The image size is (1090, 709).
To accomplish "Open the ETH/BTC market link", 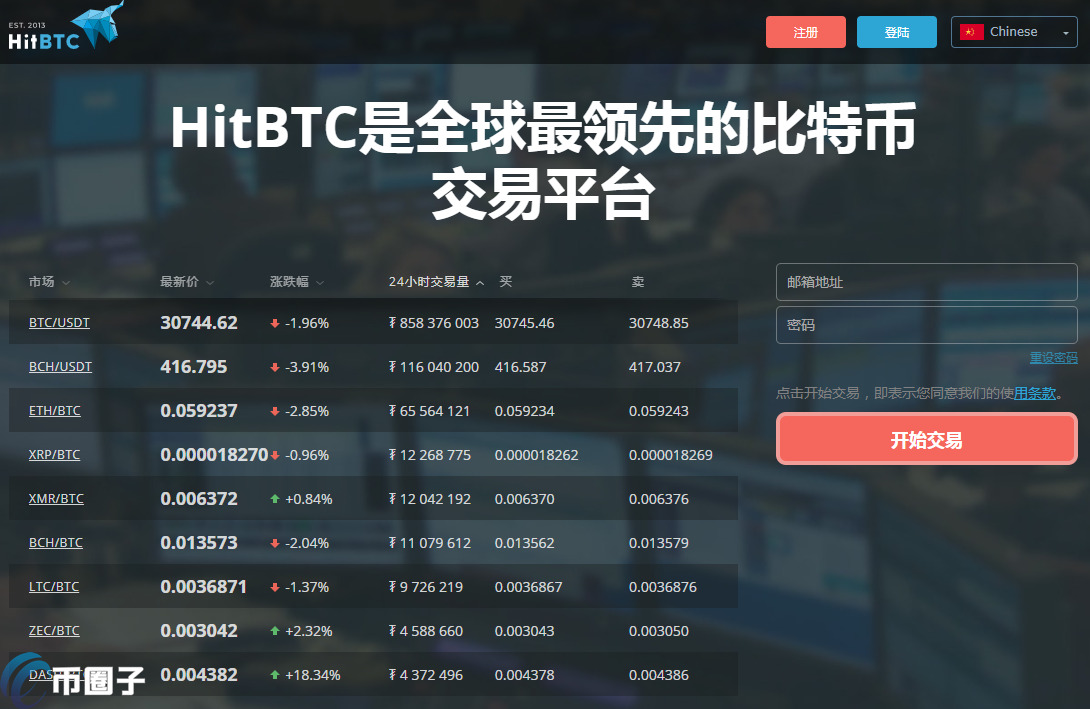I will point(54,411).
